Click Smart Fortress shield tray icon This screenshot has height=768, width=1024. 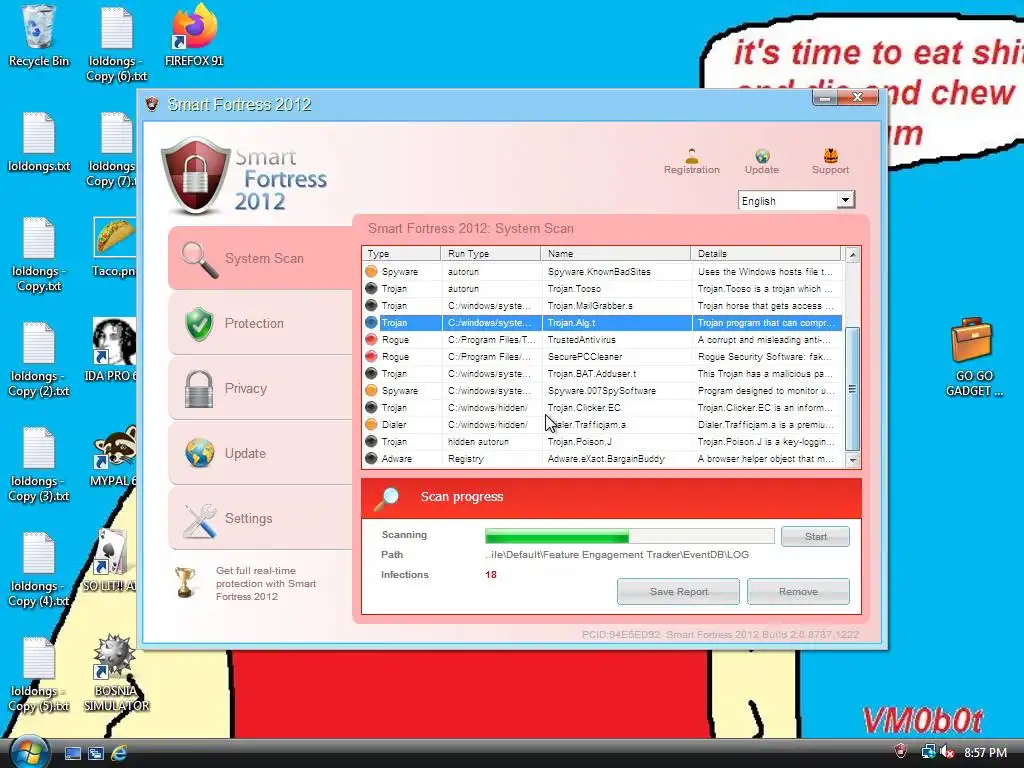901,752
